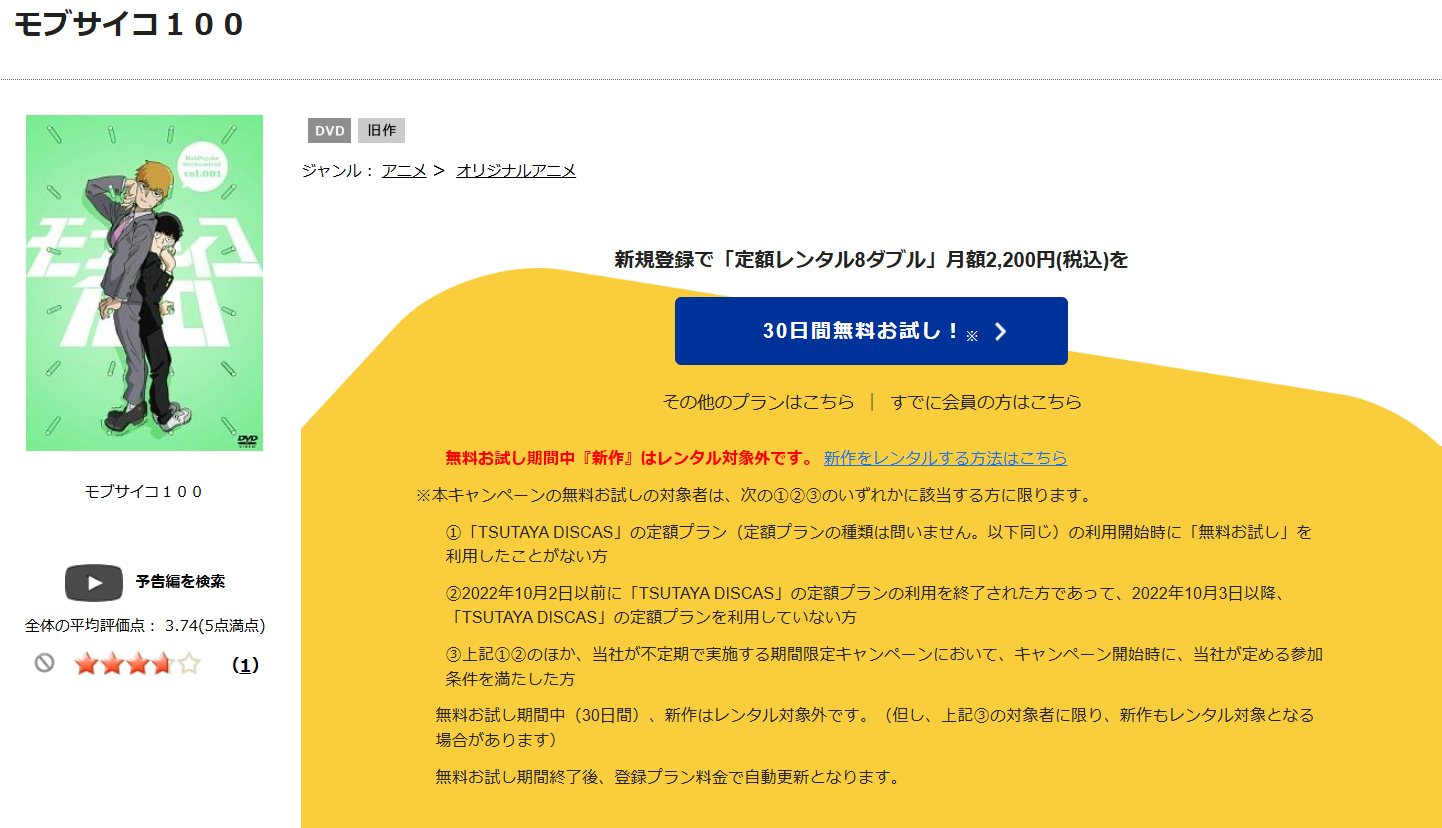Expand the アニメ genre category
The height and width of the screenshot is (828, 1442).
tap(403, 170)
